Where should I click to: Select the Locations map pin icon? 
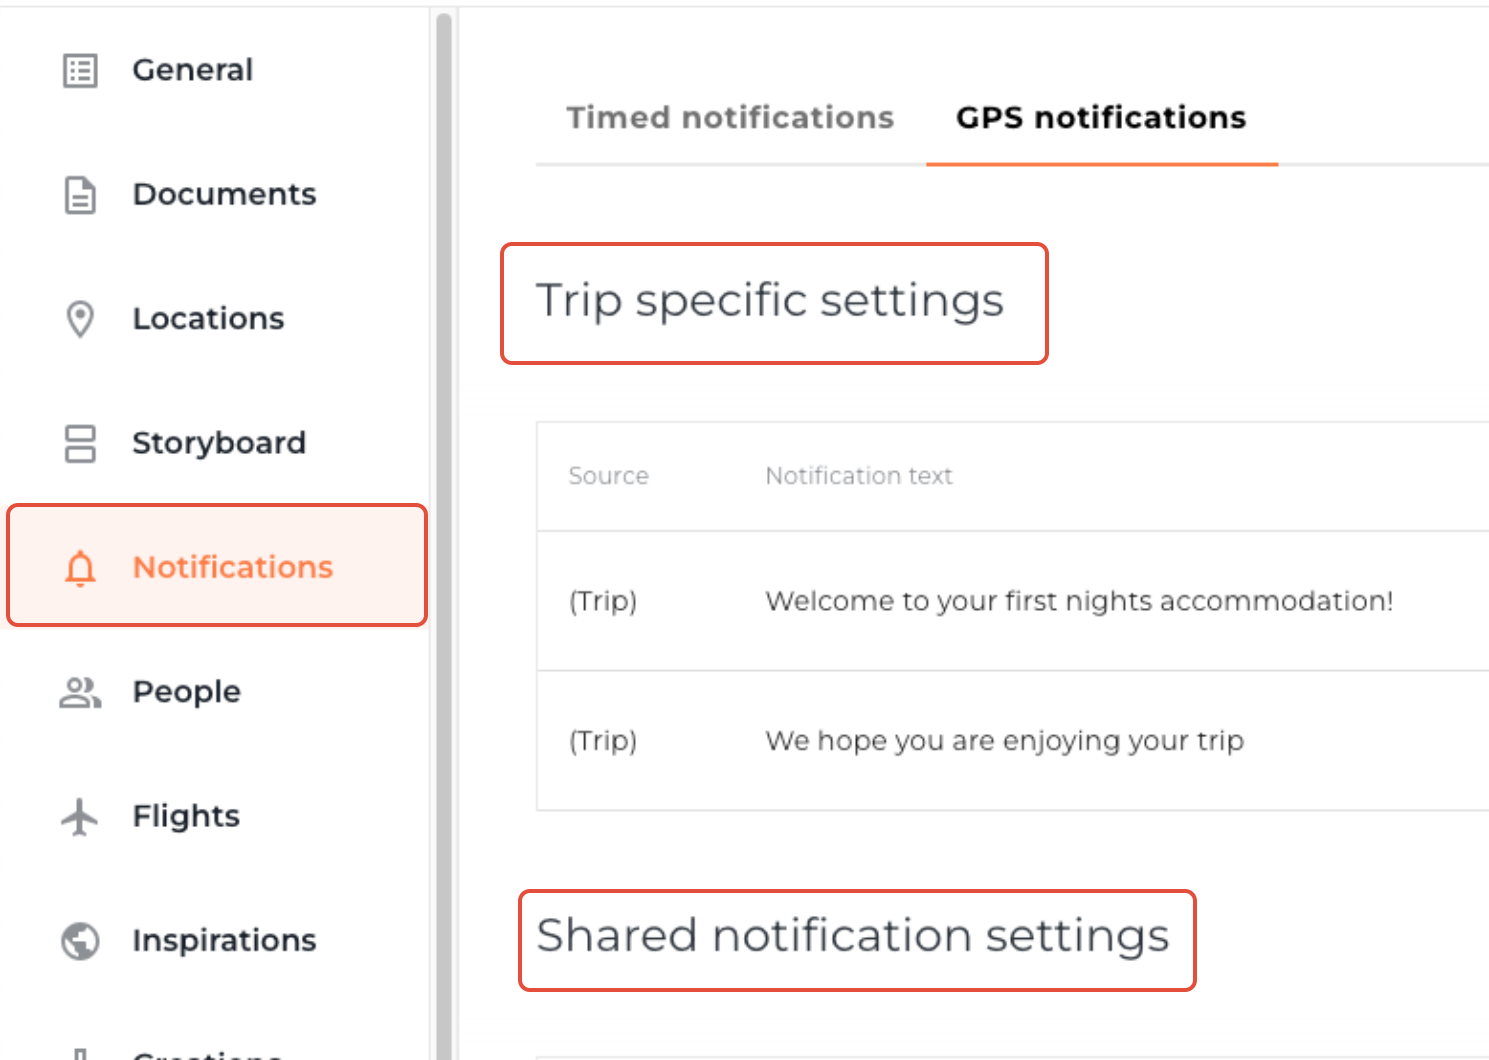pyautogui.click(x=79, y=319)
